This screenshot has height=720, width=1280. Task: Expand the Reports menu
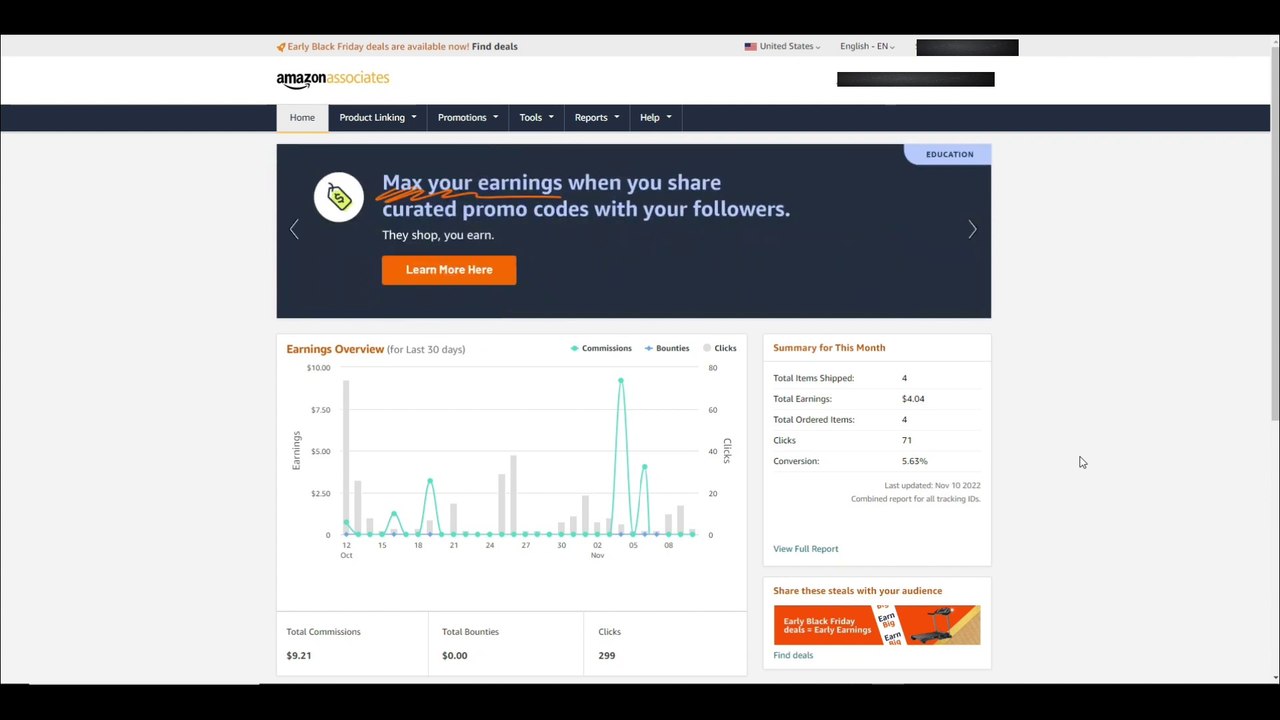[597, 118]
